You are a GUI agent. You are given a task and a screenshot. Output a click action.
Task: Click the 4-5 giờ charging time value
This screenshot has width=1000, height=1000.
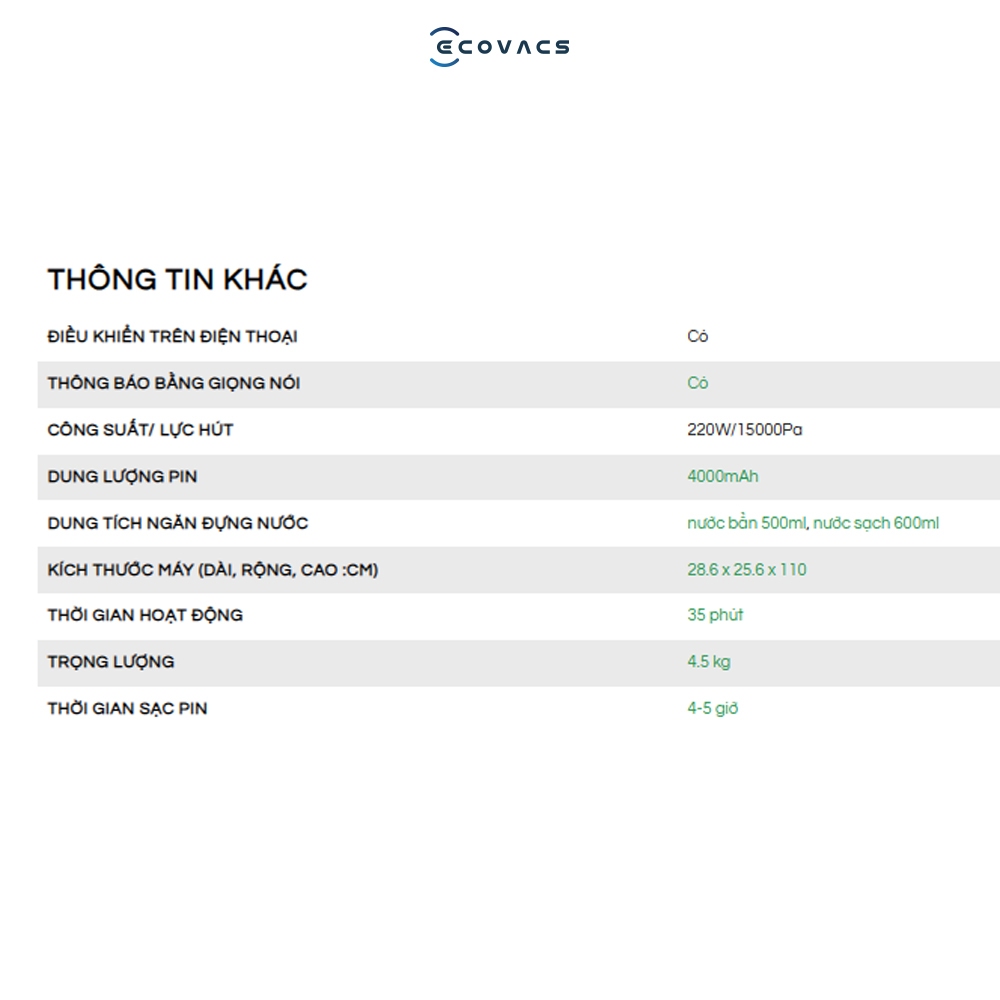pos(712,708)
